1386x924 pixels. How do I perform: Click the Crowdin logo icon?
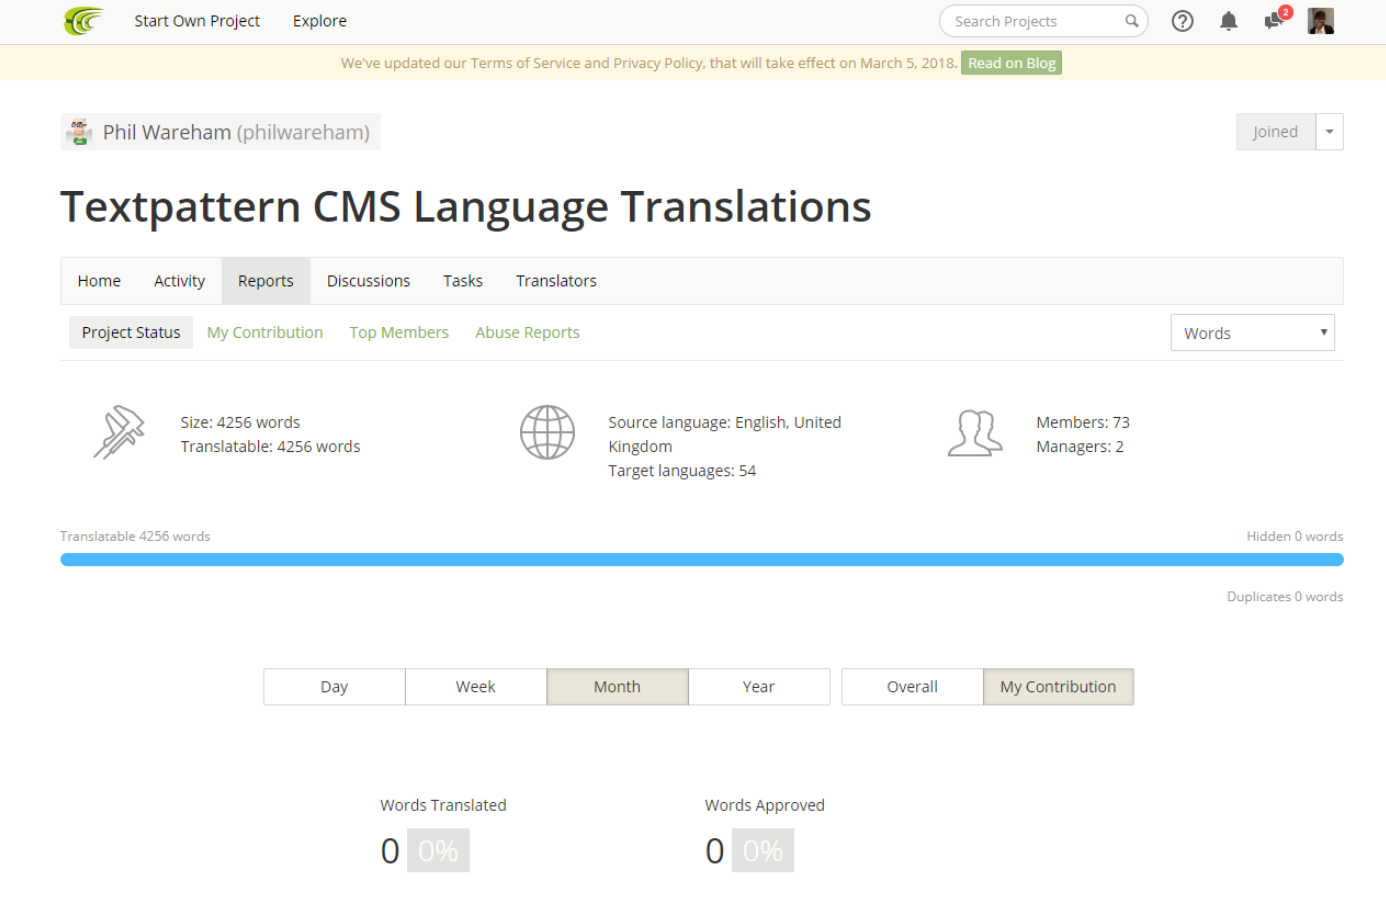click(84, 20)
